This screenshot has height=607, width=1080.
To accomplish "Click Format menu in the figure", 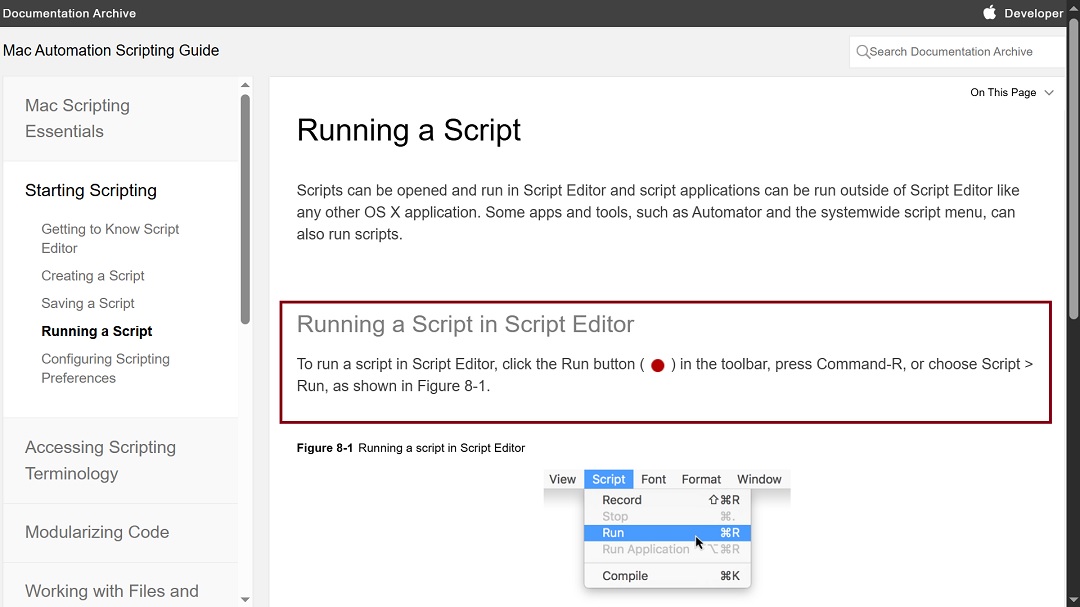I will point(701,480).
